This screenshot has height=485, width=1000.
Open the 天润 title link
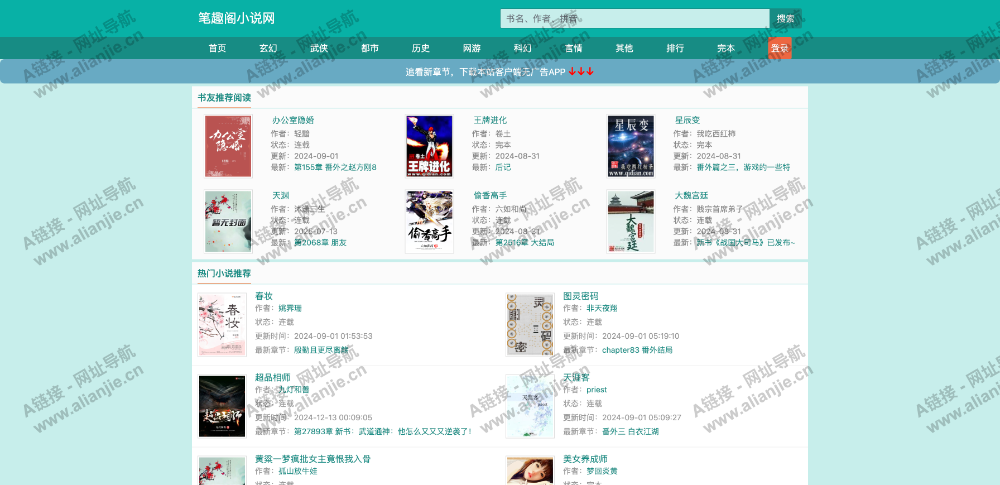click(281, 195)
